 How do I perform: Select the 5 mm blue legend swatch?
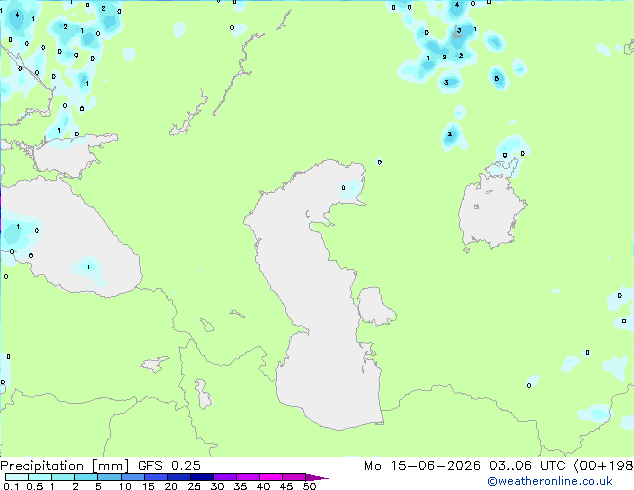coord(109,477)
